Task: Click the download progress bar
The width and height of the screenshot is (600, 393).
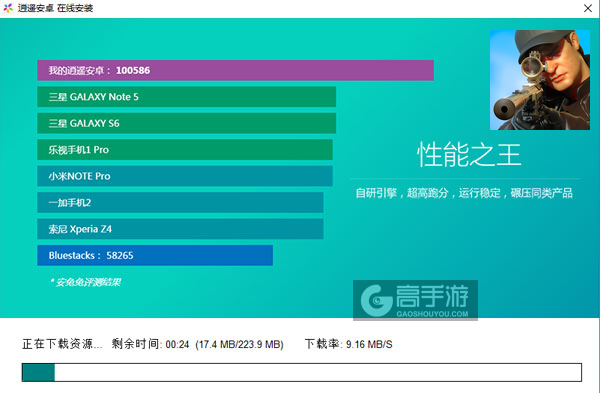Action: pos(302,372)
